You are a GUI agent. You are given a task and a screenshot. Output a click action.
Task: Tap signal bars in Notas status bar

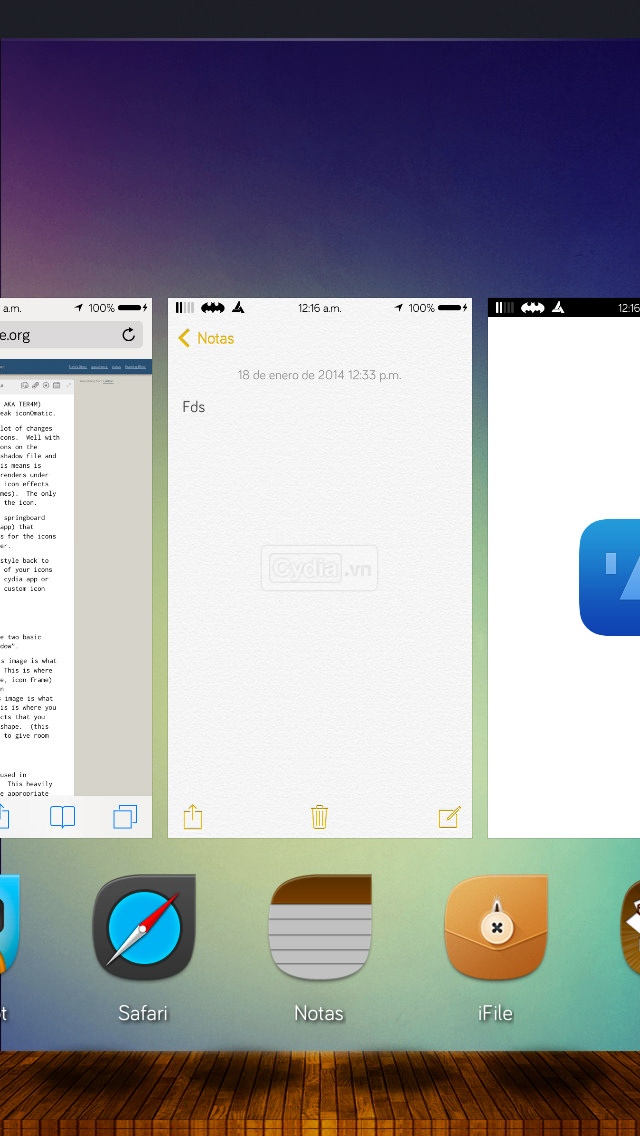[x=184, y=308]
